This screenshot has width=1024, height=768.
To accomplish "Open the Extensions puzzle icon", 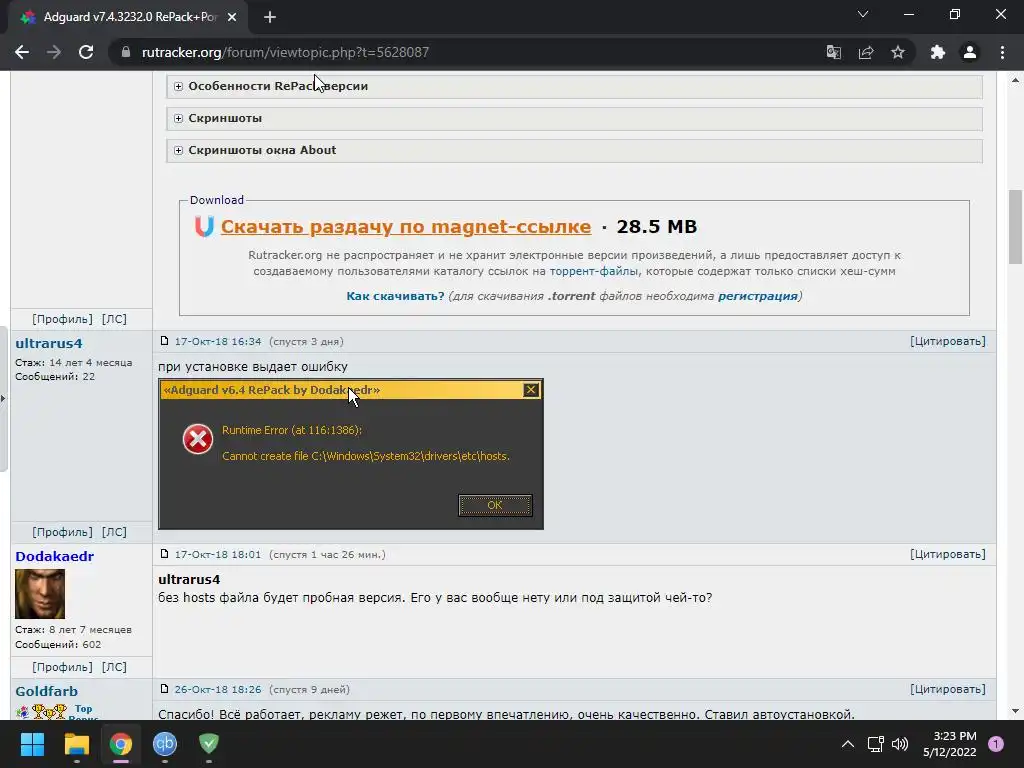I will pos(938,52).
